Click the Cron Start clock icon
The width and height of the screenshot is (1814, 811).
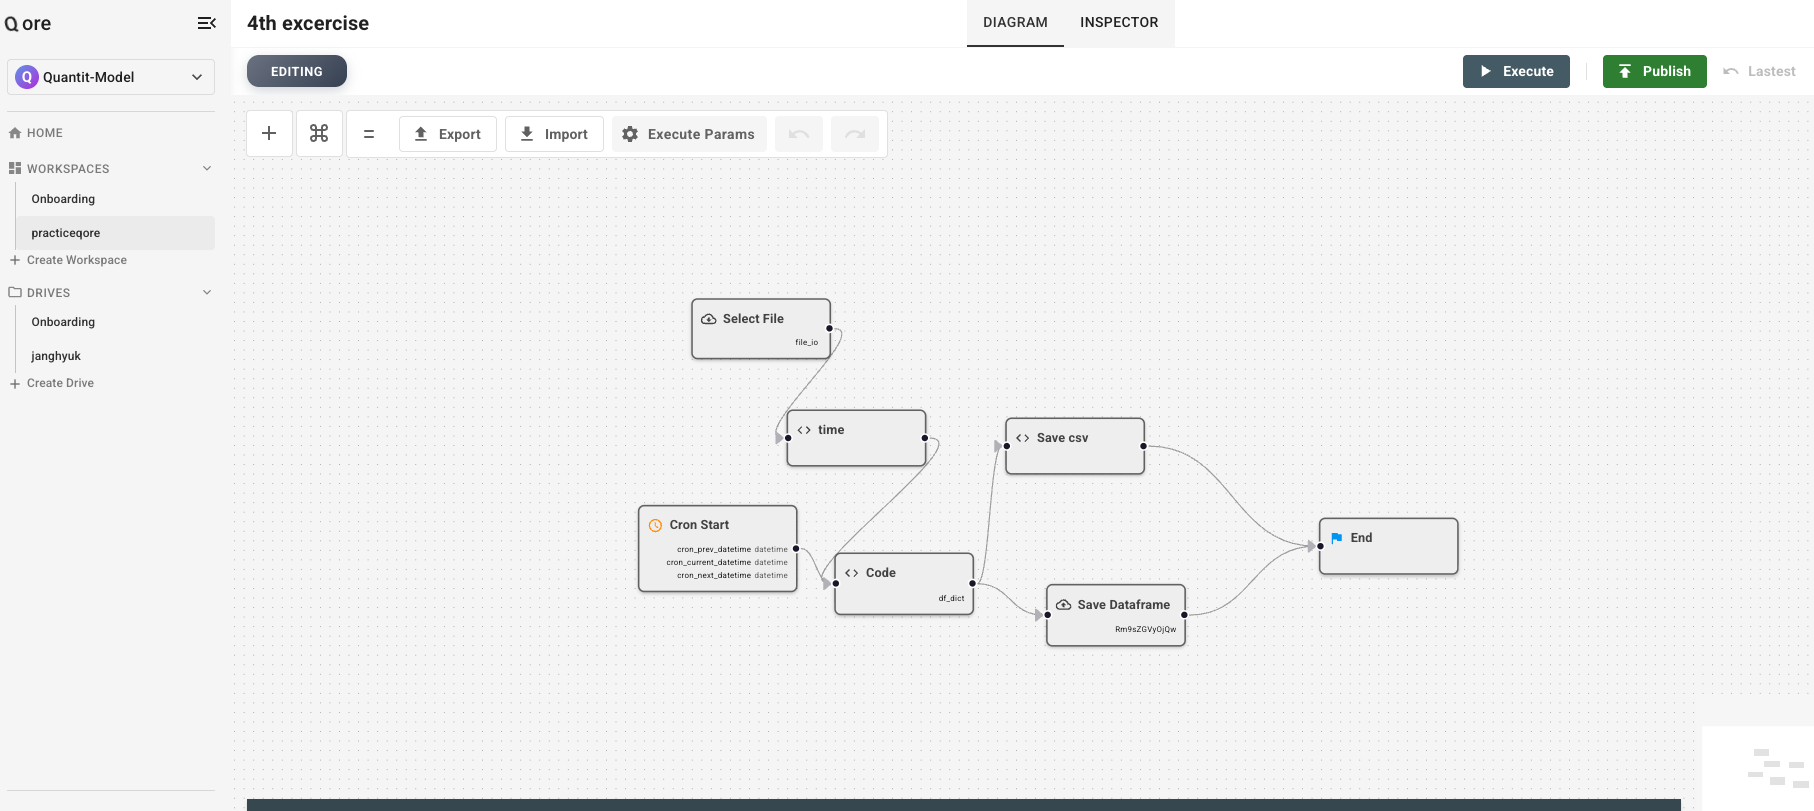tap(656, 525)
